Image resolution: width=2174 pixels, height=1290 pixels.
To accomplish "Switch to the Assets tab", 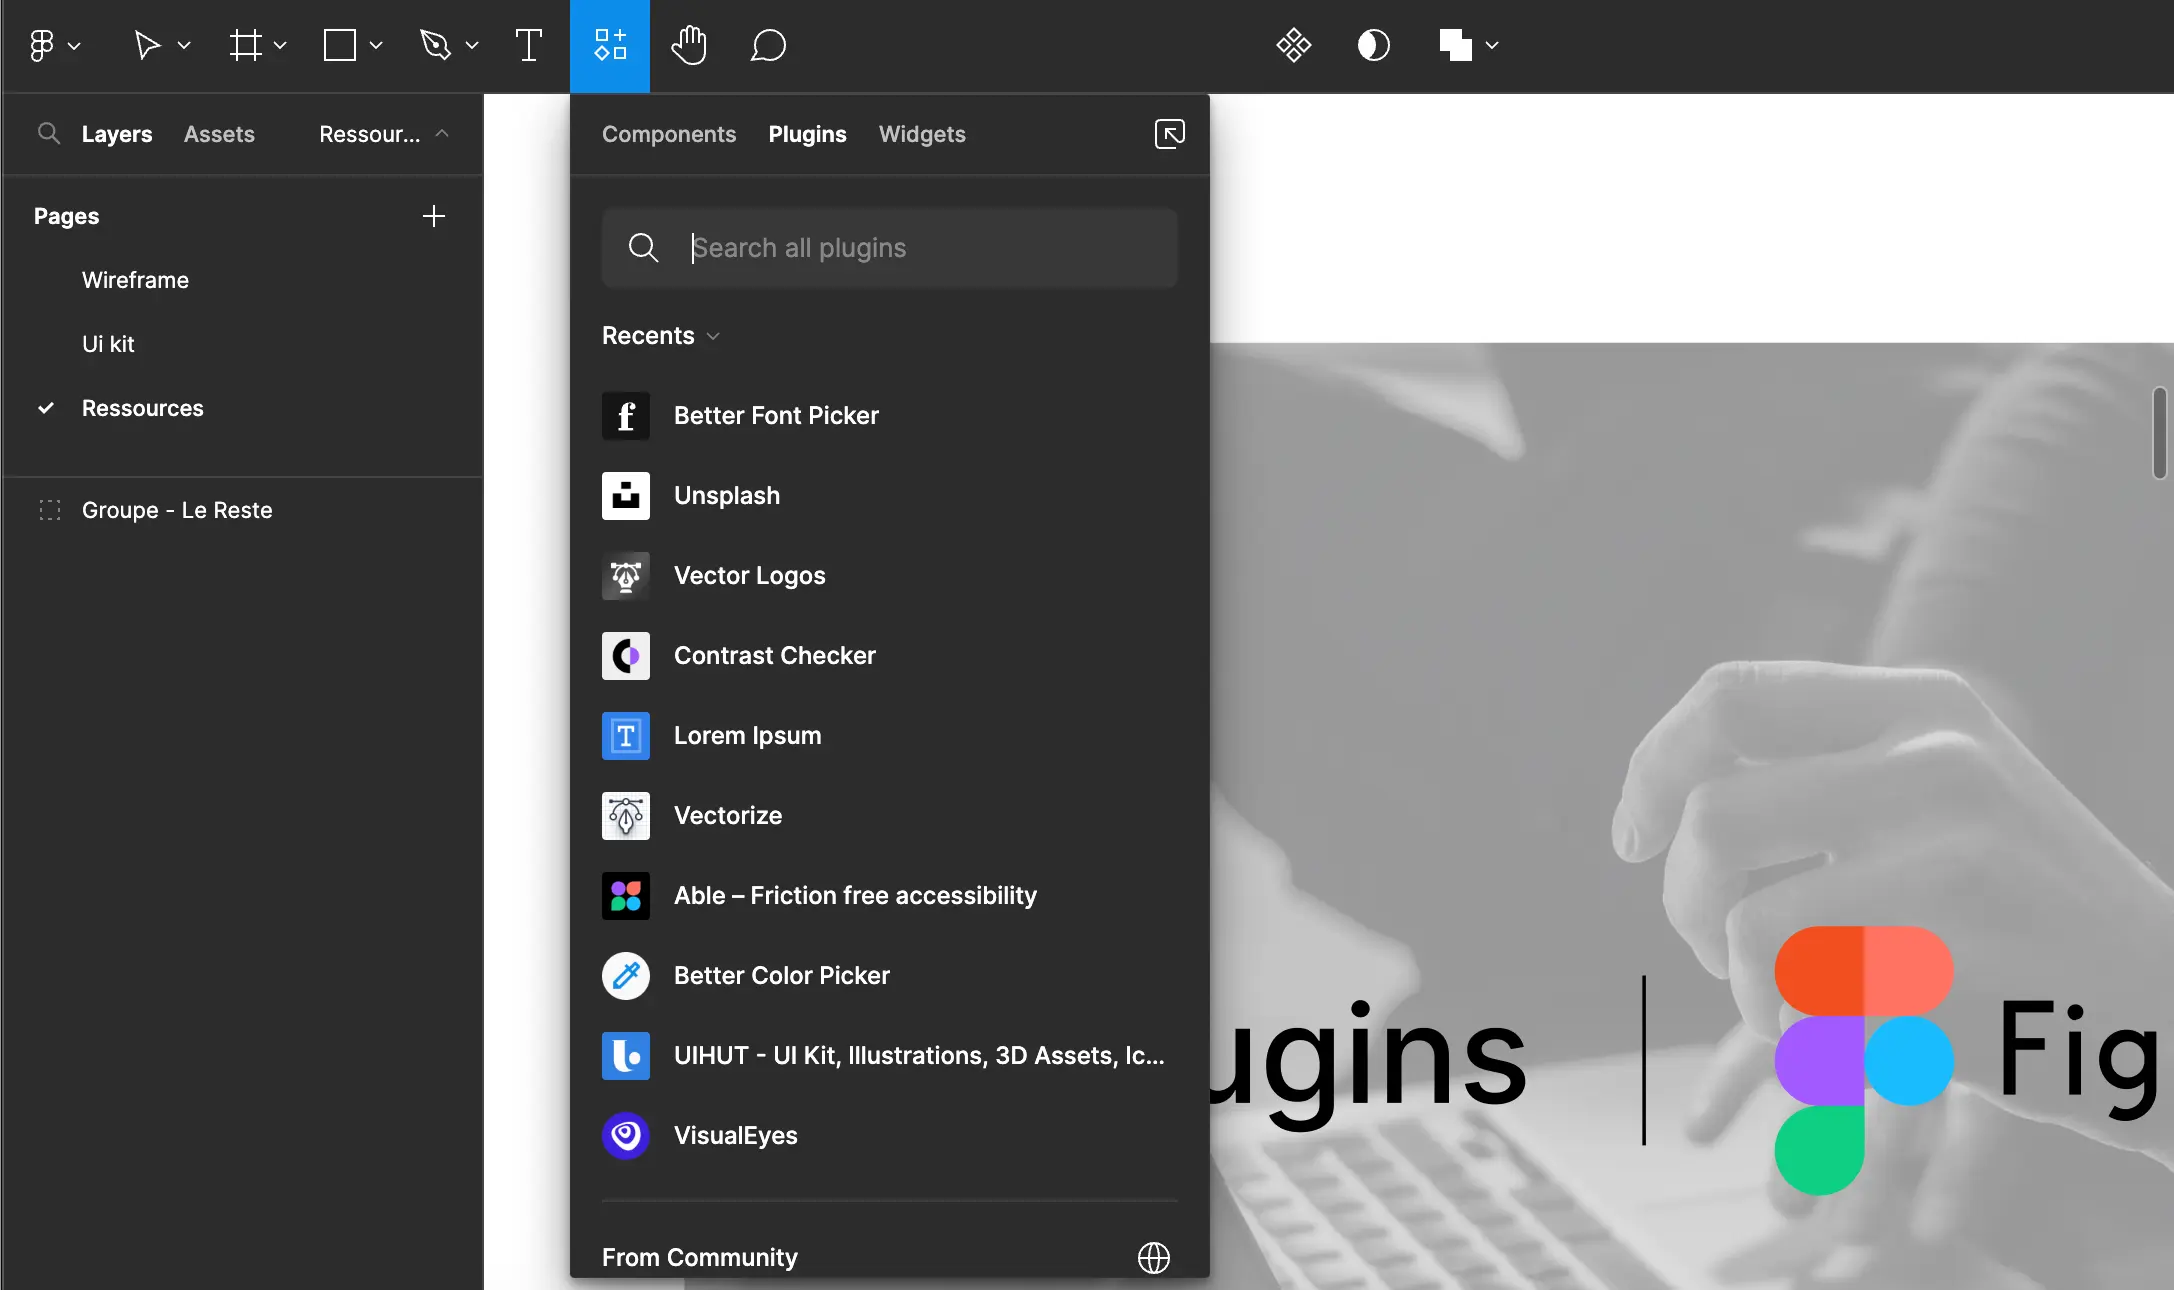I will [x=219, y=134].
